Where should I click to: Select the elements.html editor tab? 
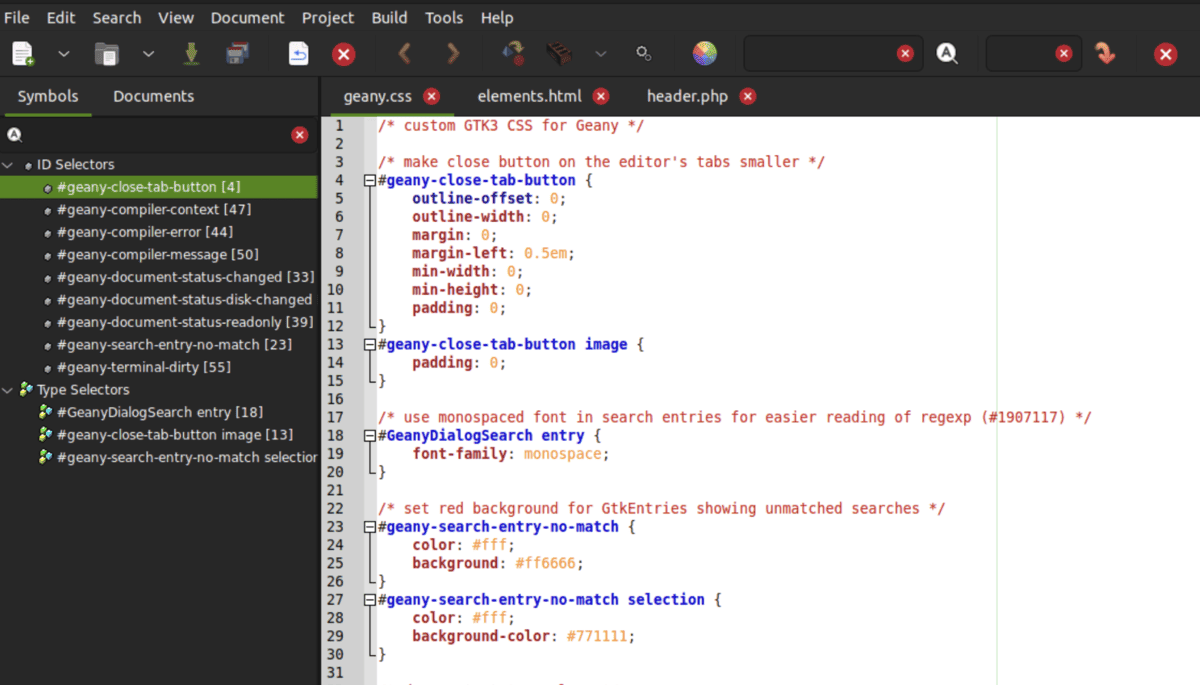coord(529,96)
